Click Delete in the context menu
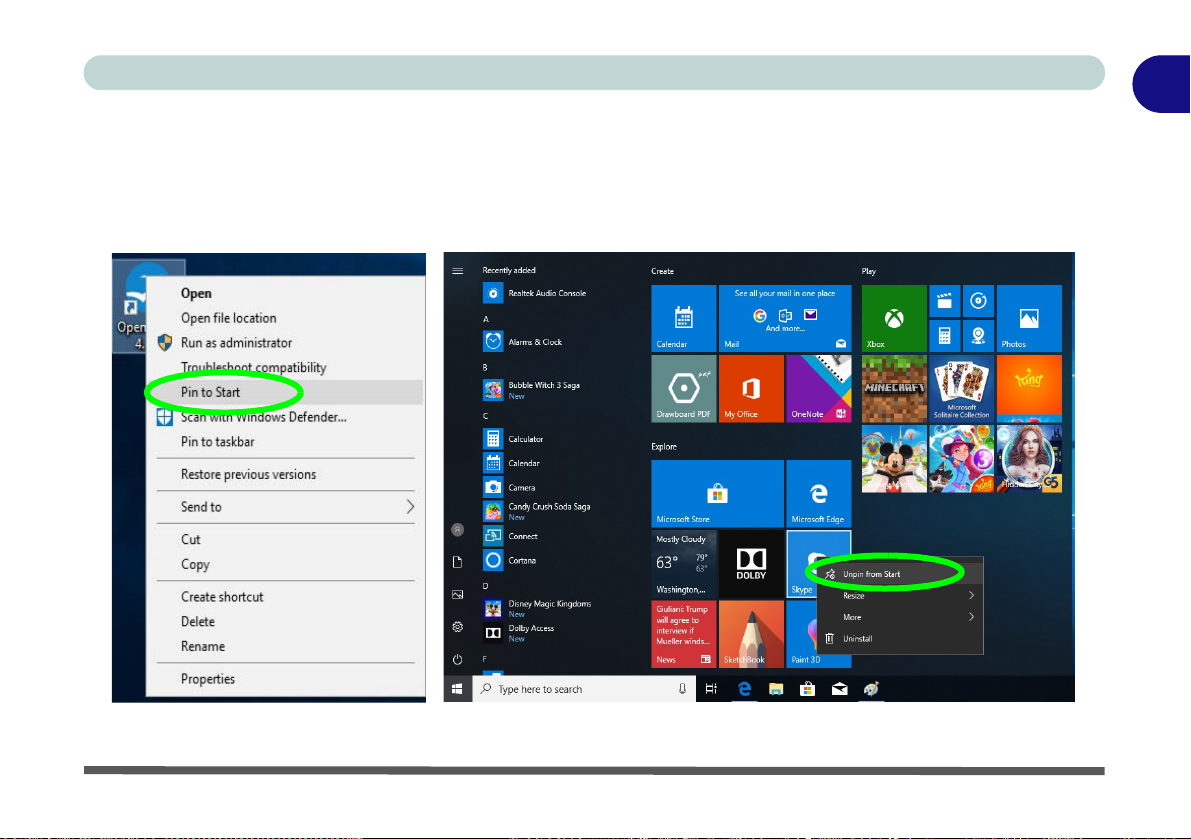Image resolution: width=1191 pixels, height=839 pixels. [x=197, y=622]
